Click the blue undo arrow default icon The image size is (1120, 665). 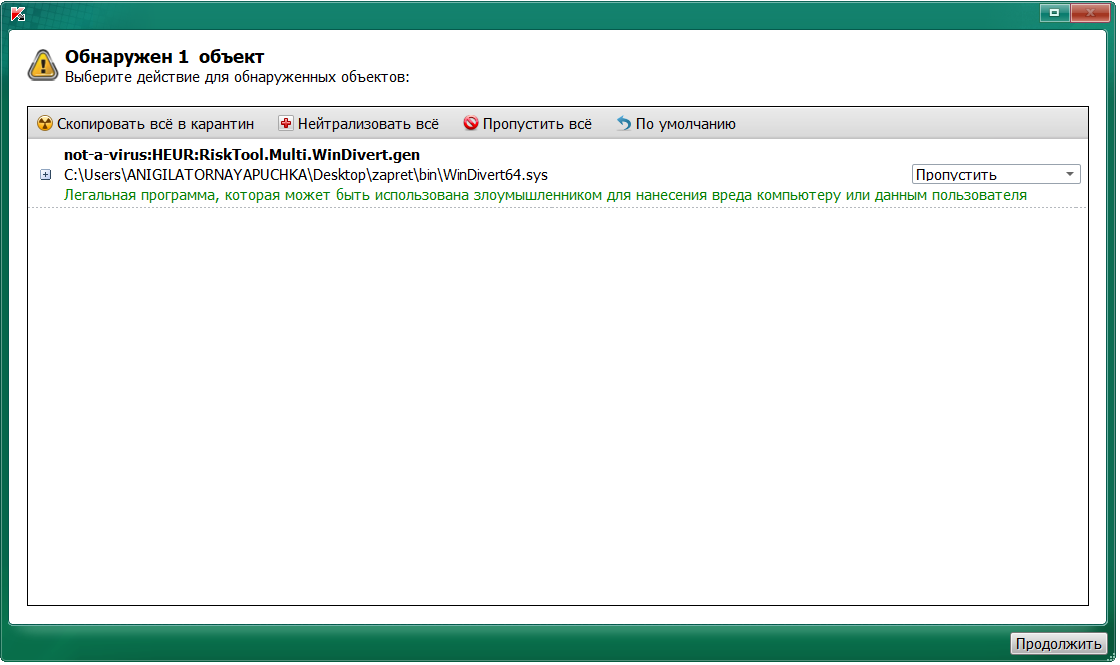click(624, 123)
